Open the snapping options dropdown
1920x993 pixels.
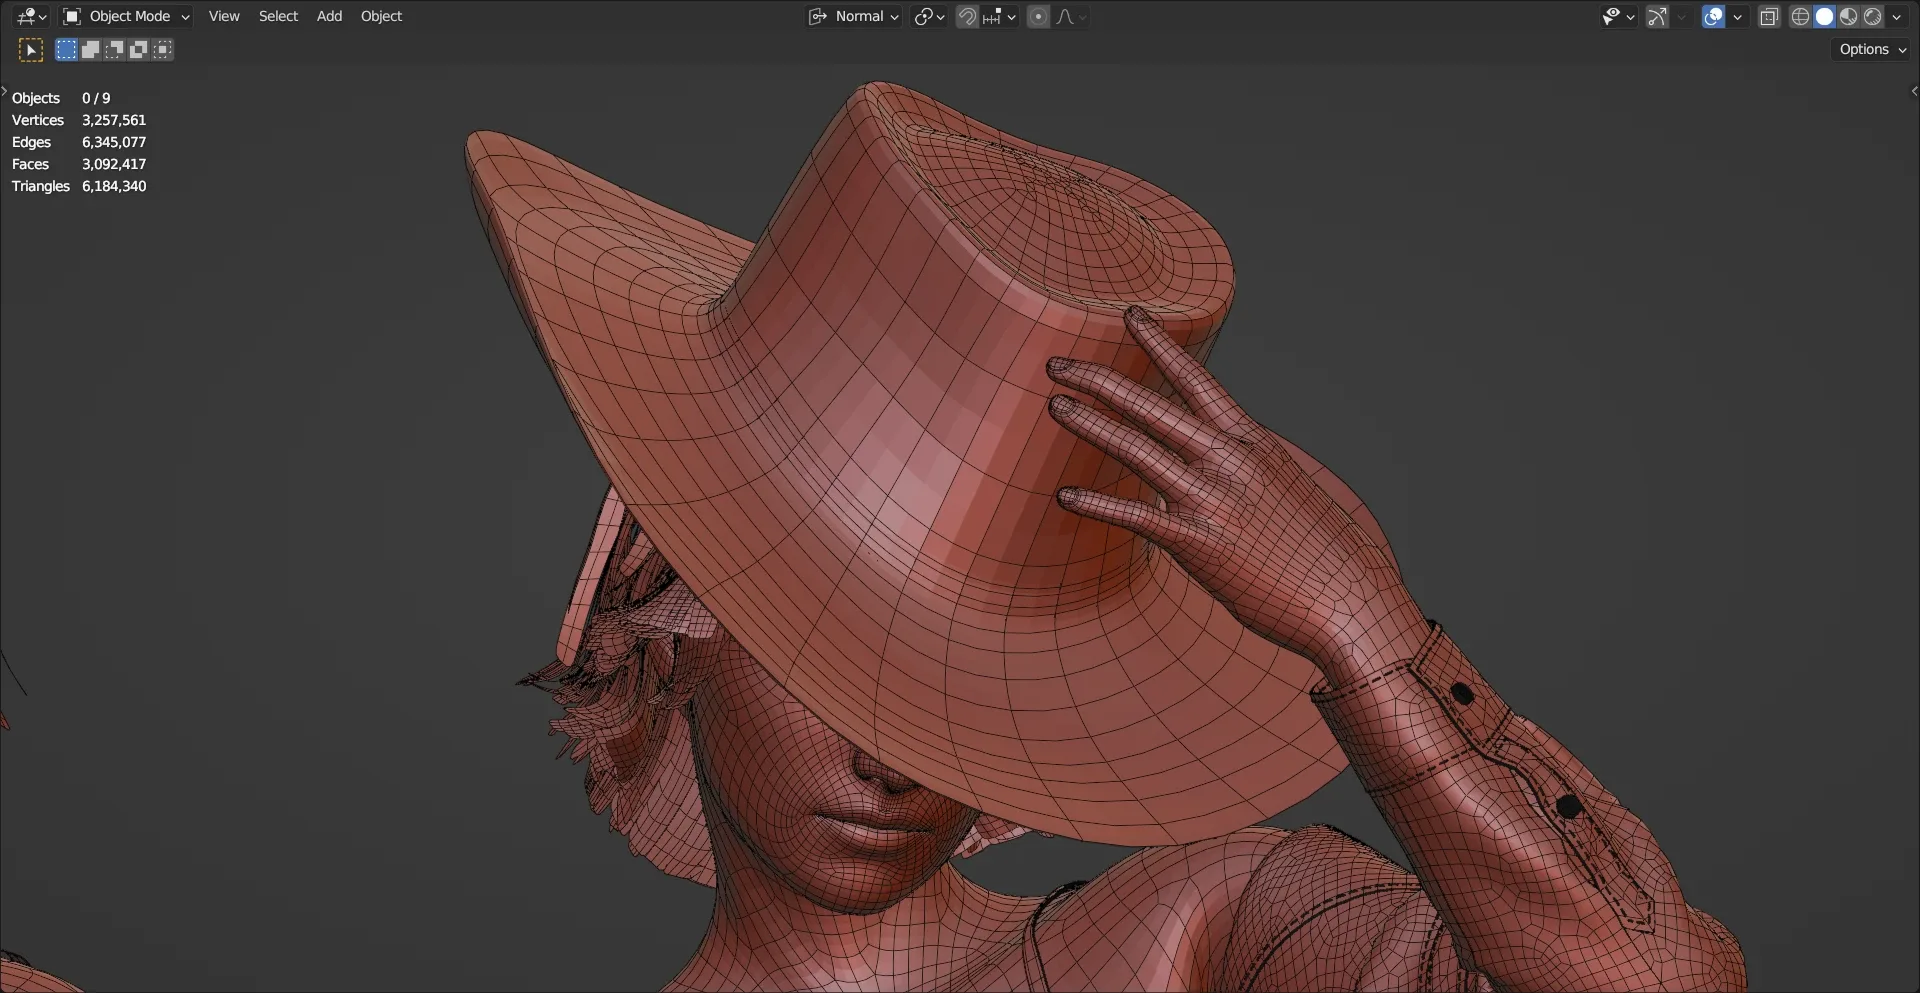click(999, 16)
